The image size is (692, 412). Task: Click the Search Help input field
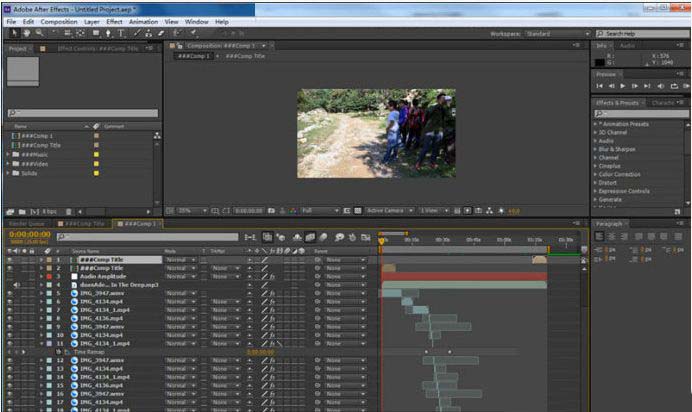coord(642,33)
